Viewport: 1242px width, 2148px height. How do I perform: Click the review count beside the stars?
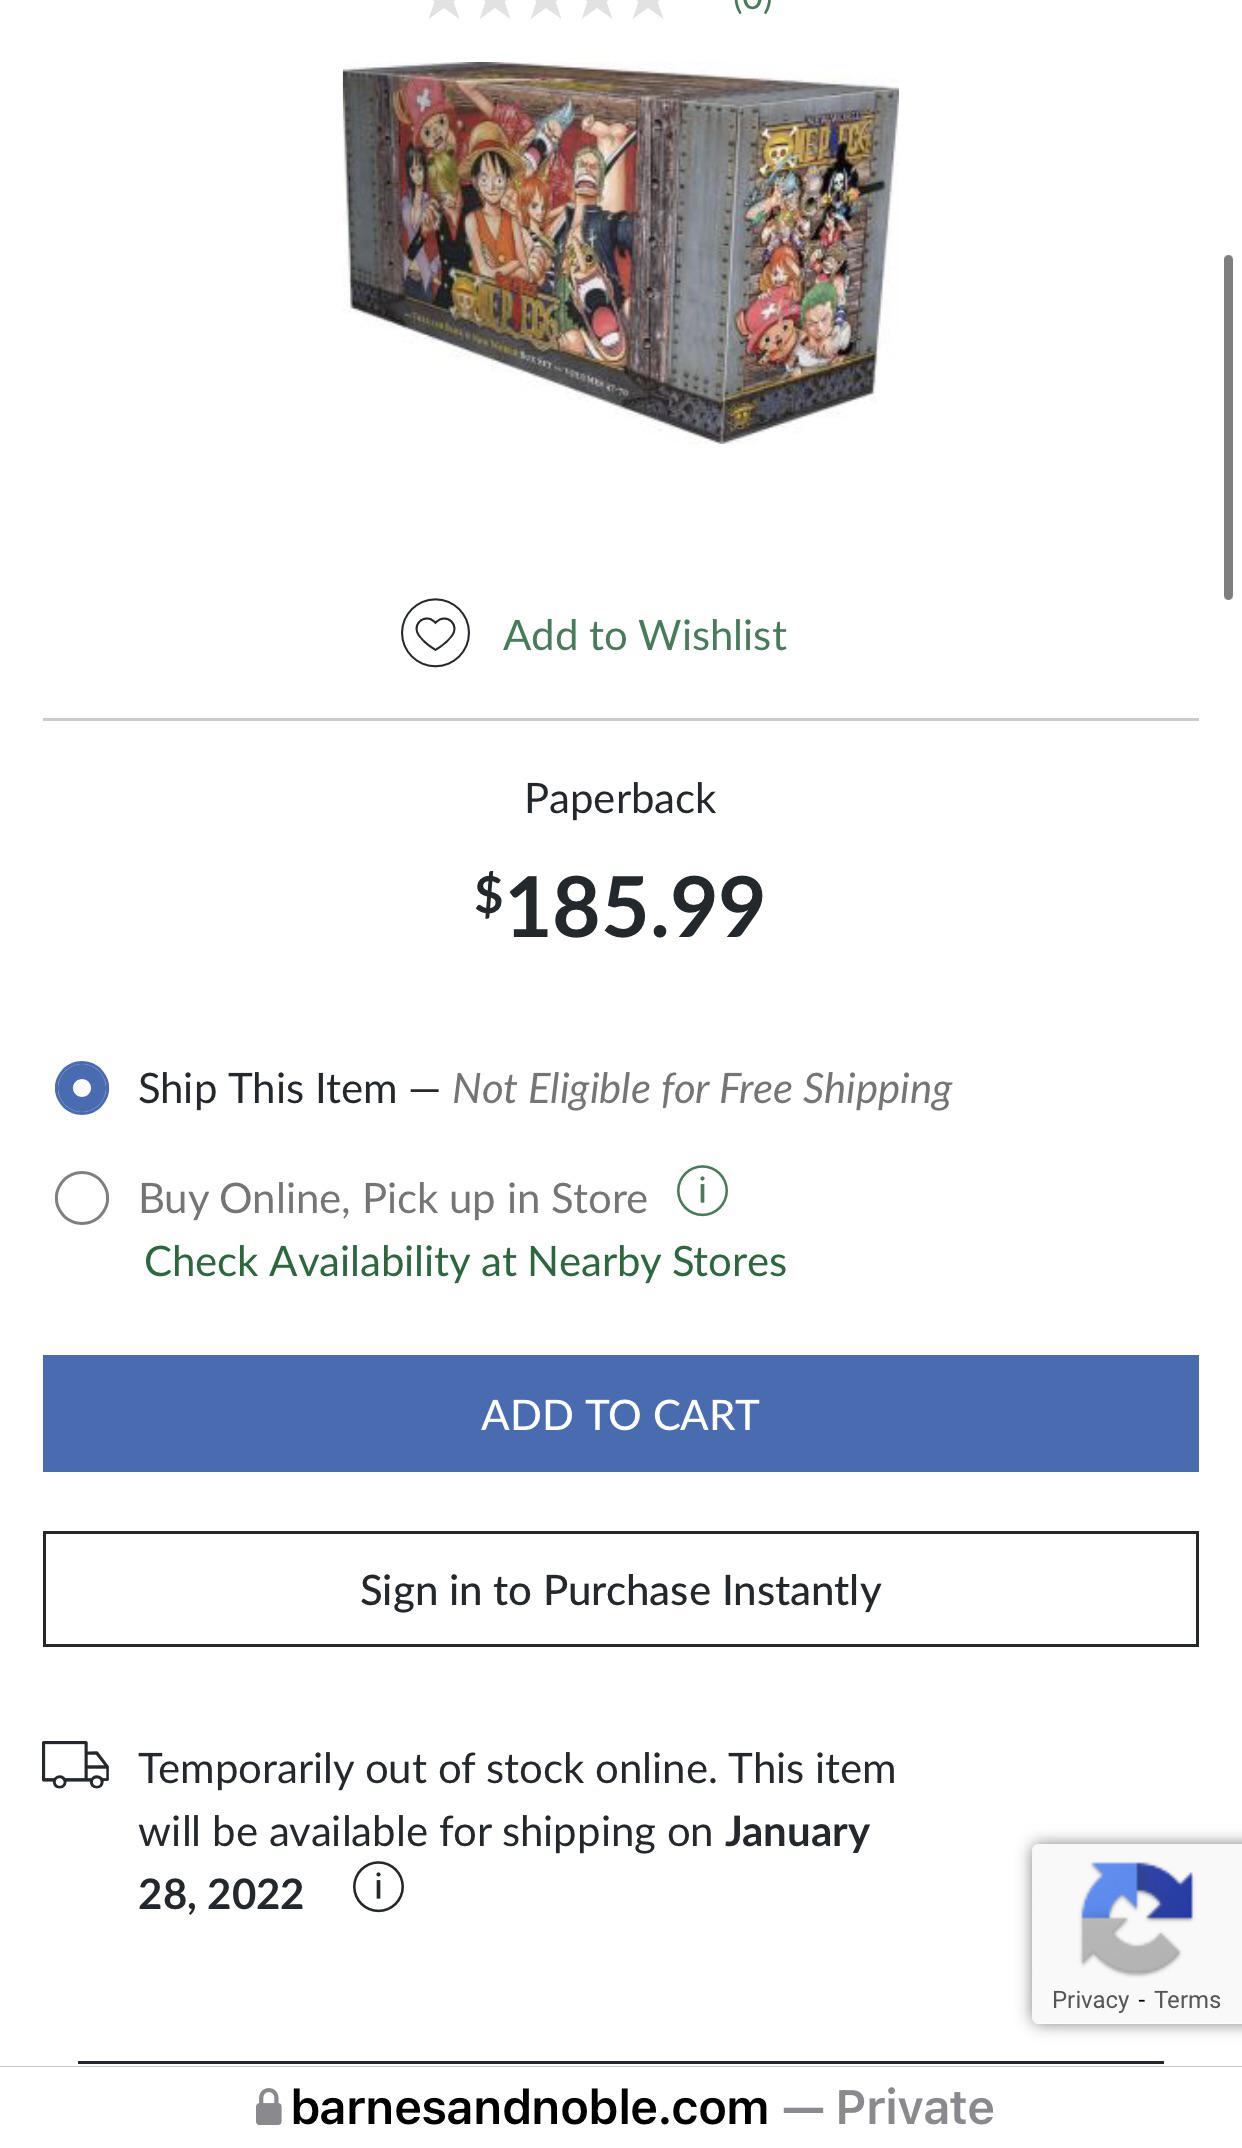(752, 6)
